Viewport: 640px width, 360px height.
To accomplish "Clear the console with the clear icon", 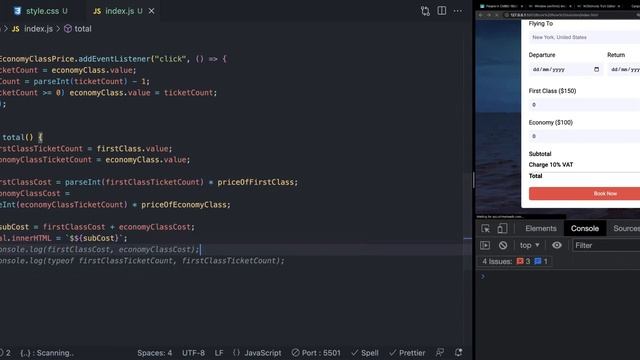I will coord(503,245).
